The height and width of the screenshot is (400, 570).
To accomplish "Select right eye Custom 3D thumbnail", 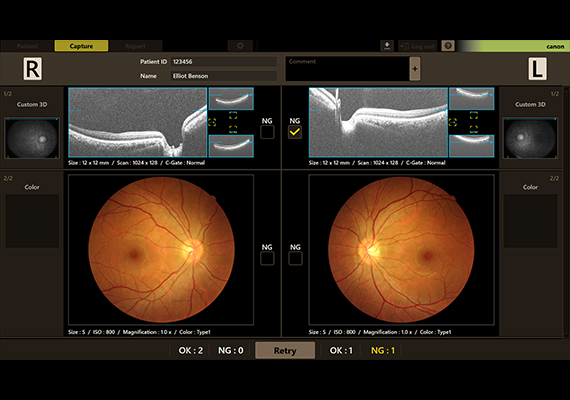I will tap(32, 138).
